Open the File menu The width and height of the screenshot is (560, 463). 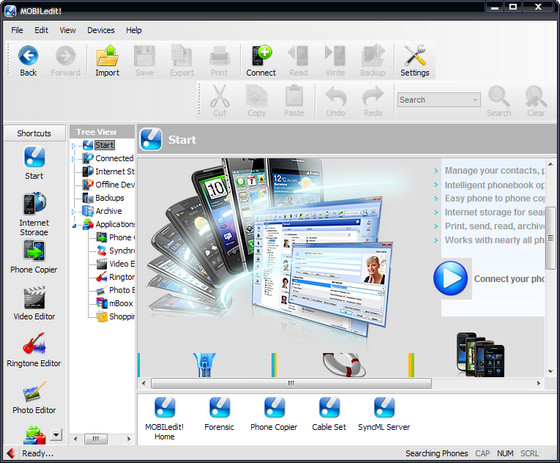(17, 30)
